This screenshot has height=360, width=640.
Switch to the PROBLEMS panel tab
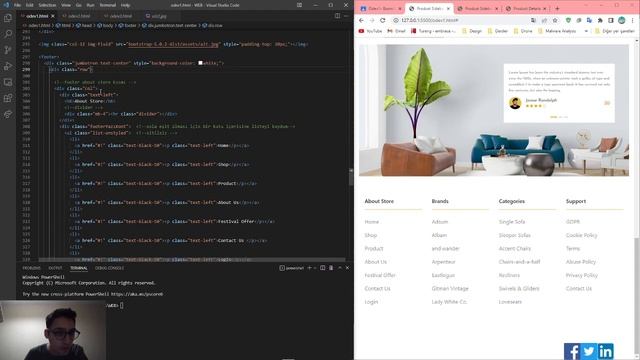(x=31, y=268)
